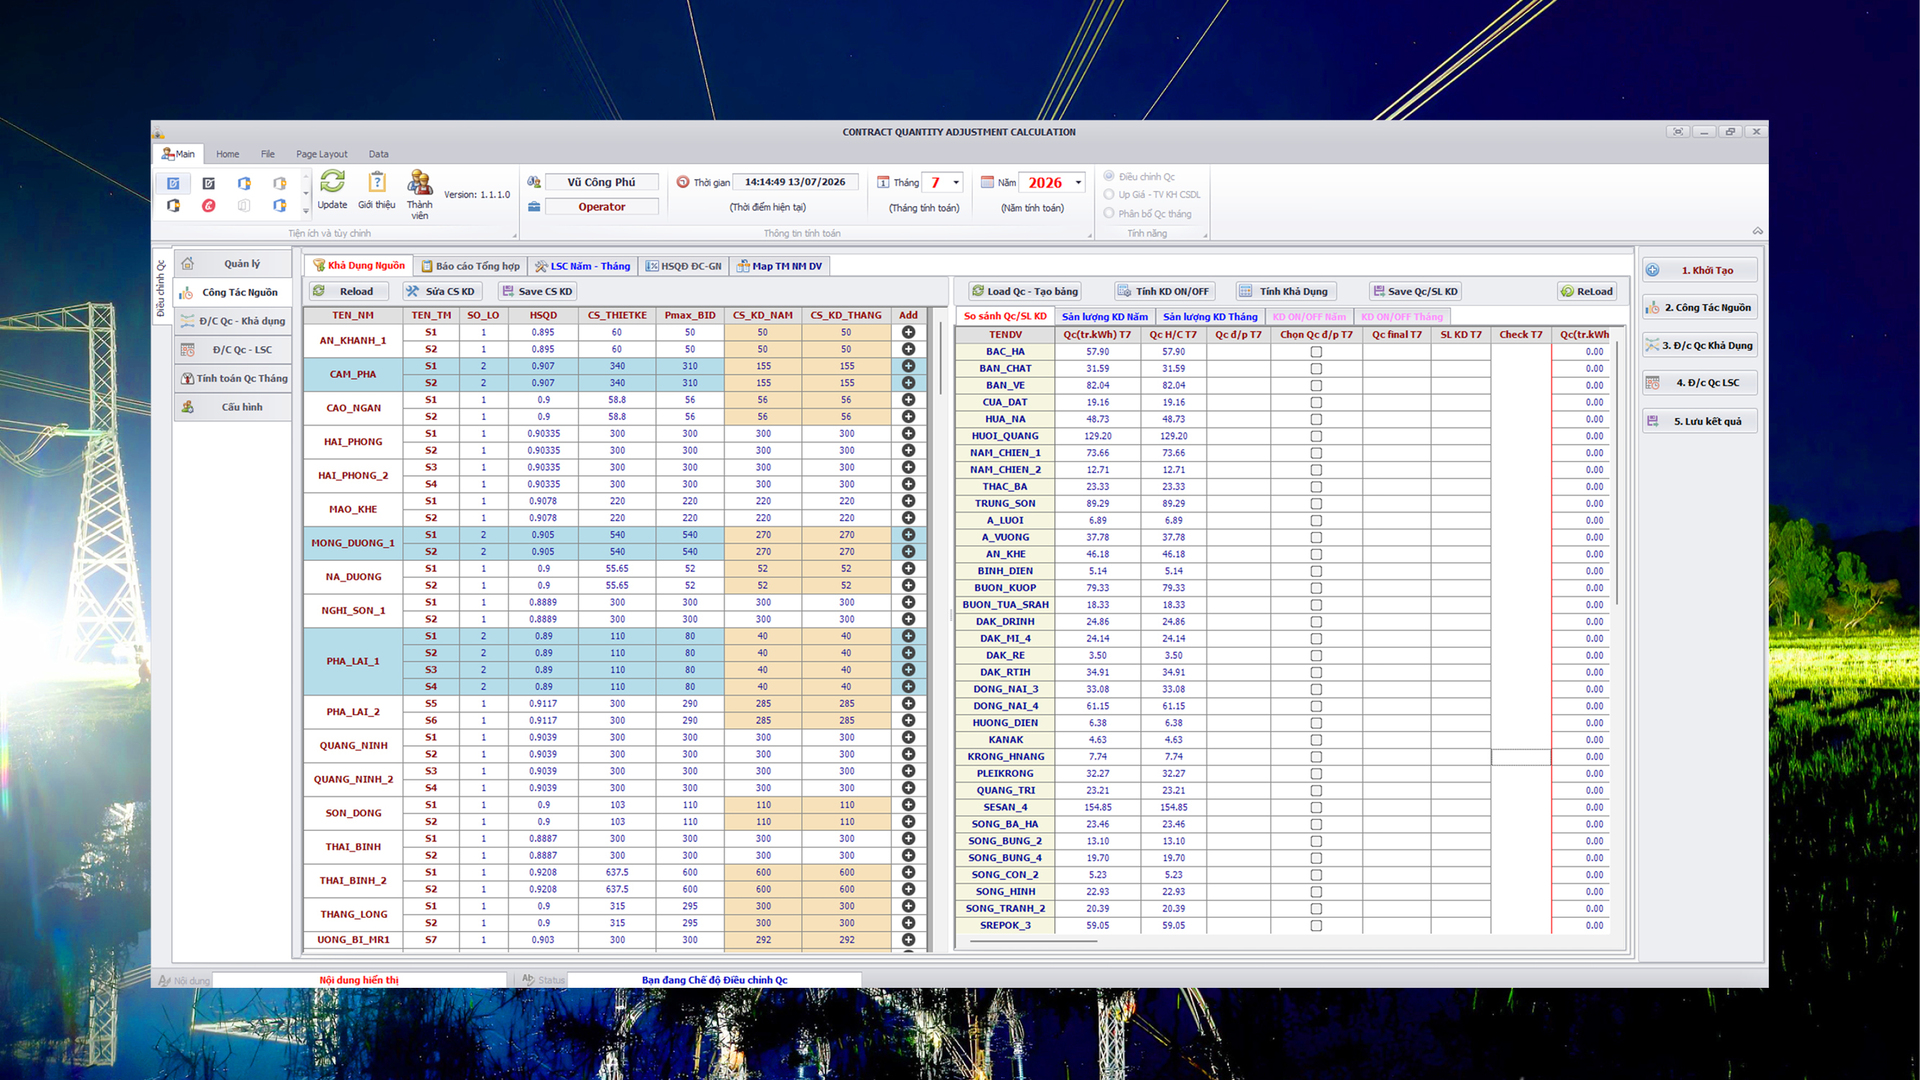Click the HSQD column header
Viewport: 1920px width, 1080px height.
(x=543, y=315)
